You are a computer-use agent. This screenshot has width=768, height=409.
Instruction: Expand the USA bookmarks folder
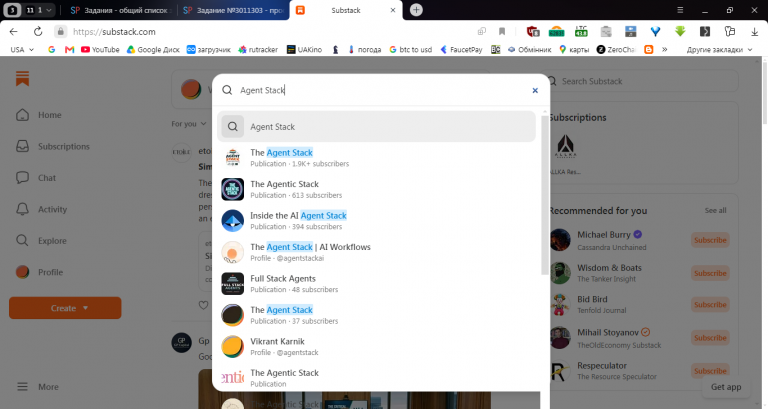[22, 49]
